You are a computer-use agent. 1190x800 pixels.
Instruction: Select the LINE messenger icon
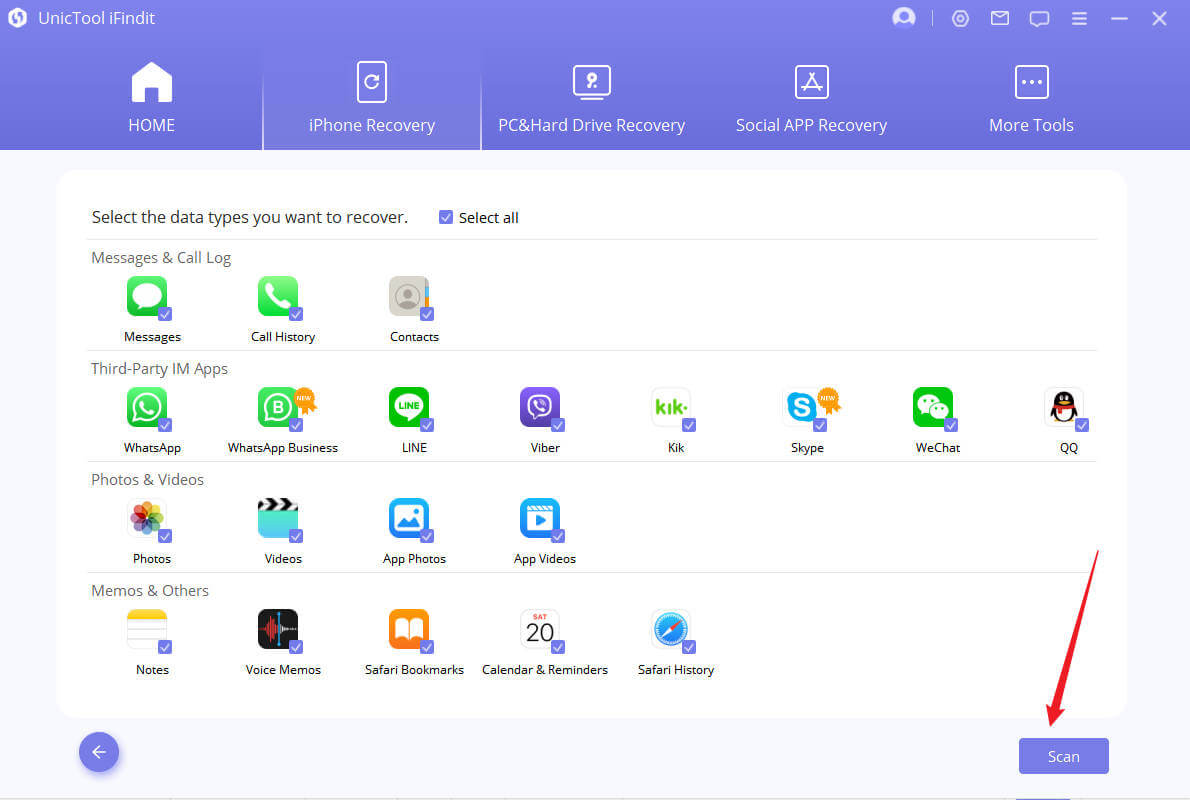[x=408, y=407]
